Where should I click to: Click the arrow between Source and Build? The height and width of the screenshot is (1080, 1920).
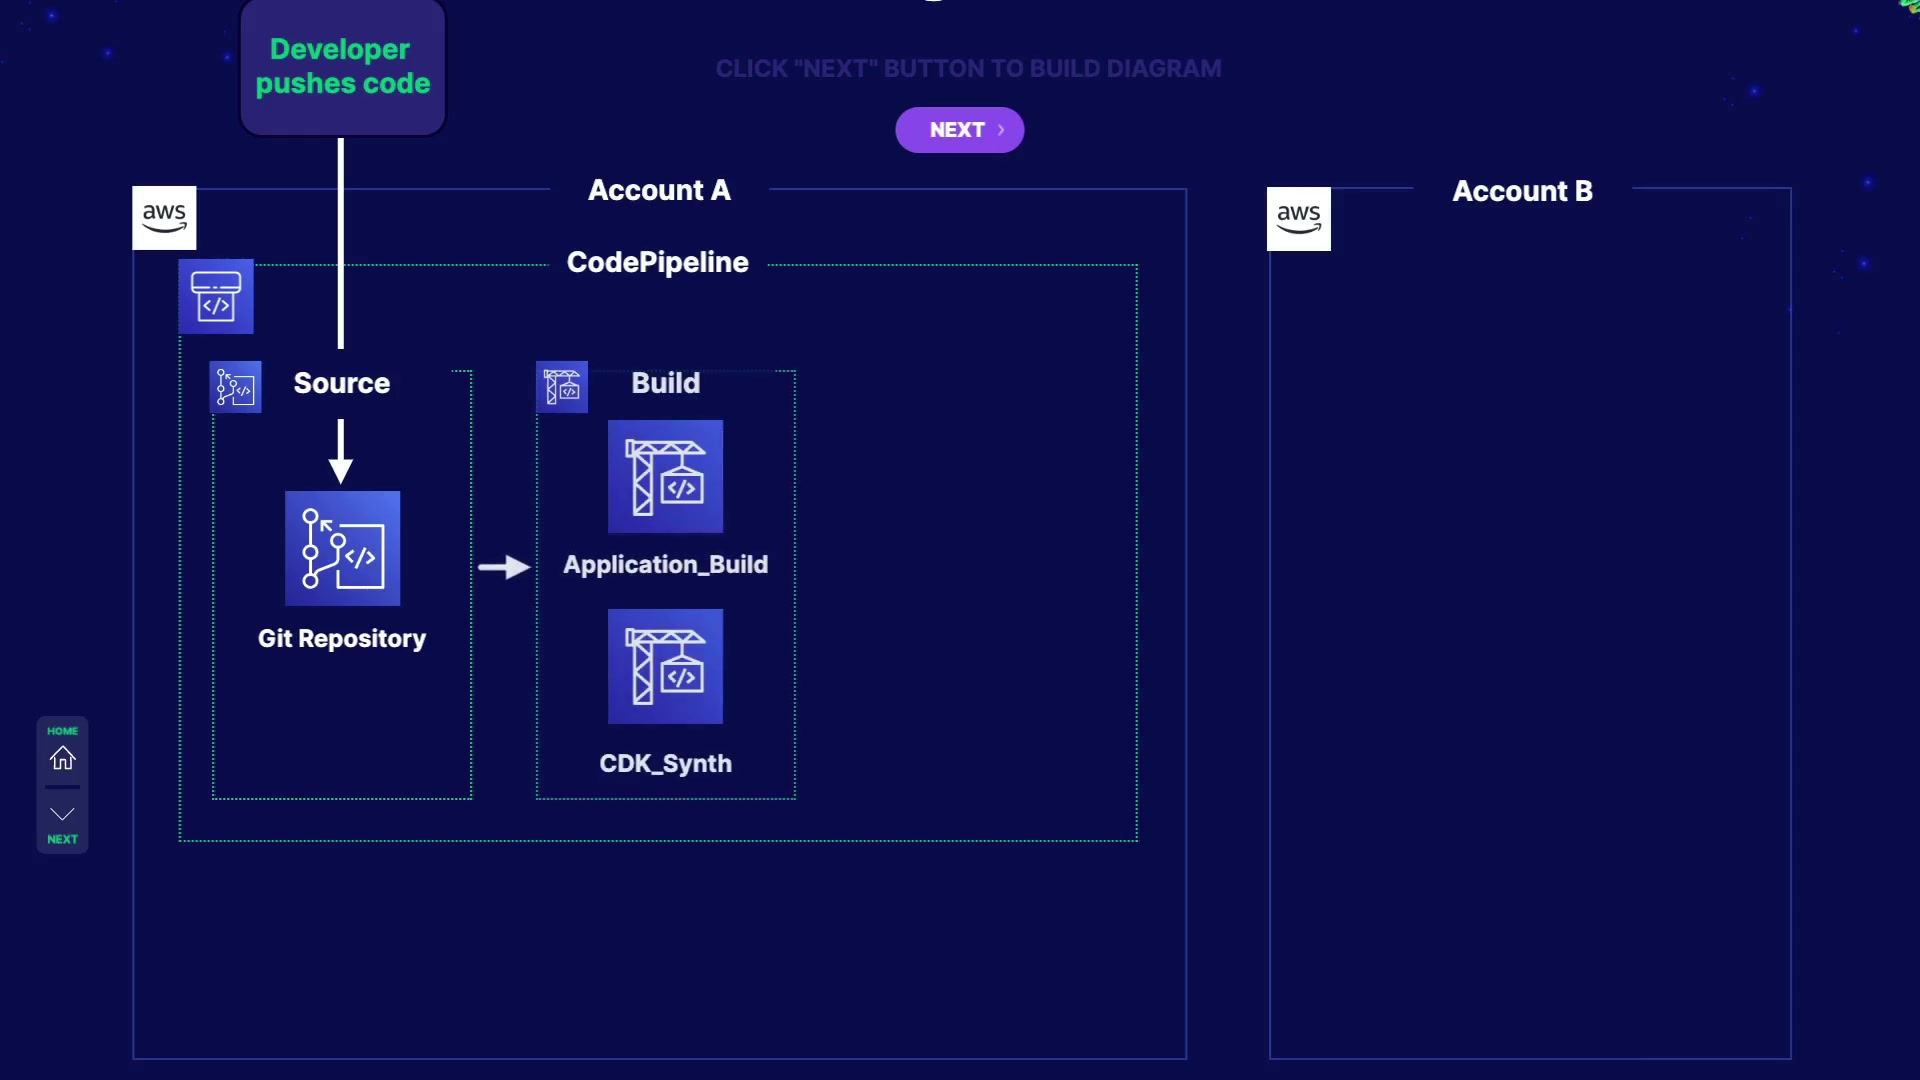pos(504,567)
